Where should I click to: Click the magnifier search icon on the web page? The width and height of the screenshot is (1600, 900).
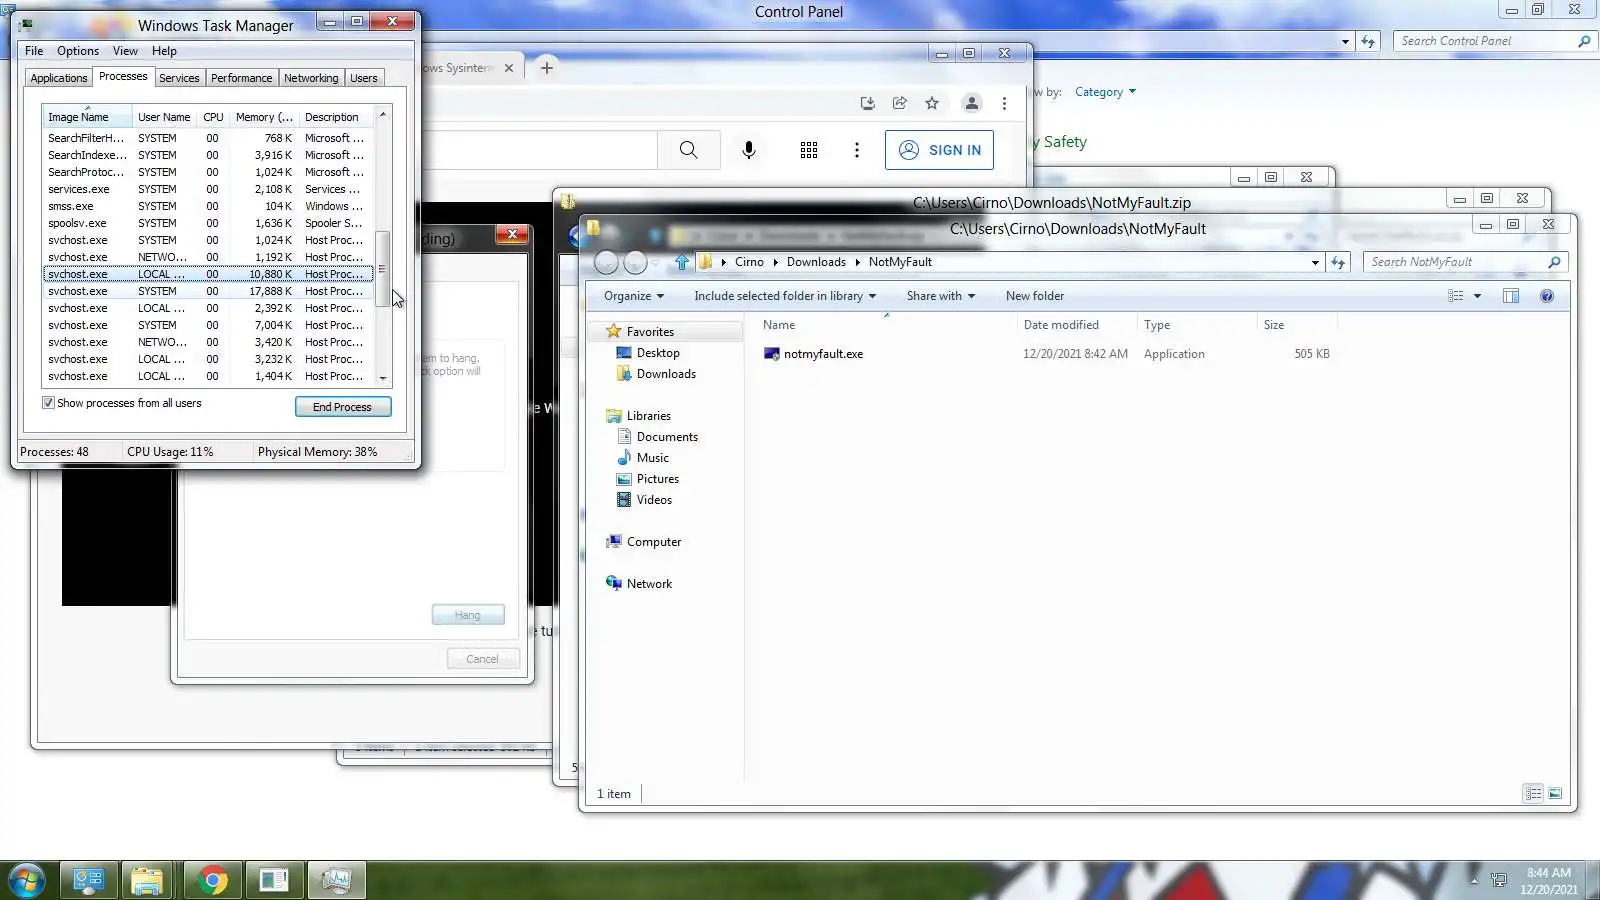tap(688, 150)
